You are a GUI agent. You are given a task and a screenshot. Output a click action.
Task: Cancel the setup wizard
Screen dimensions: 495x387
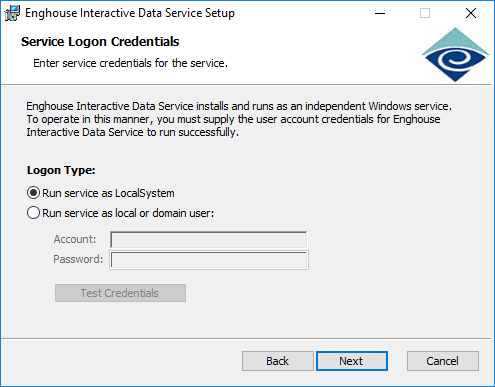pyautogui.click(x=443, y=361)
